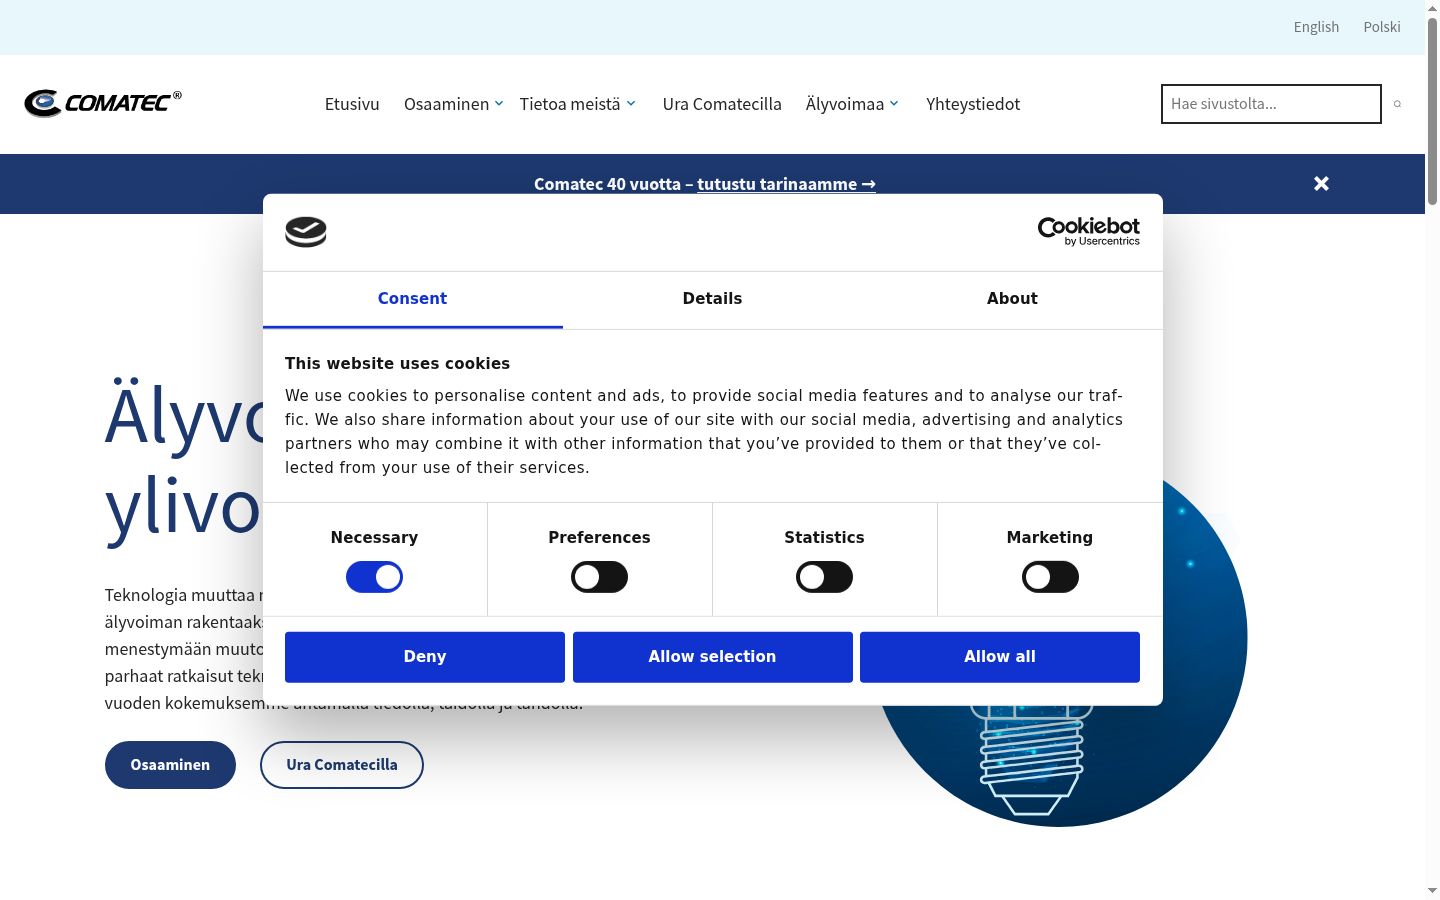Click the search magnifier icon
1440x900 pixels.
[1397, 104]
